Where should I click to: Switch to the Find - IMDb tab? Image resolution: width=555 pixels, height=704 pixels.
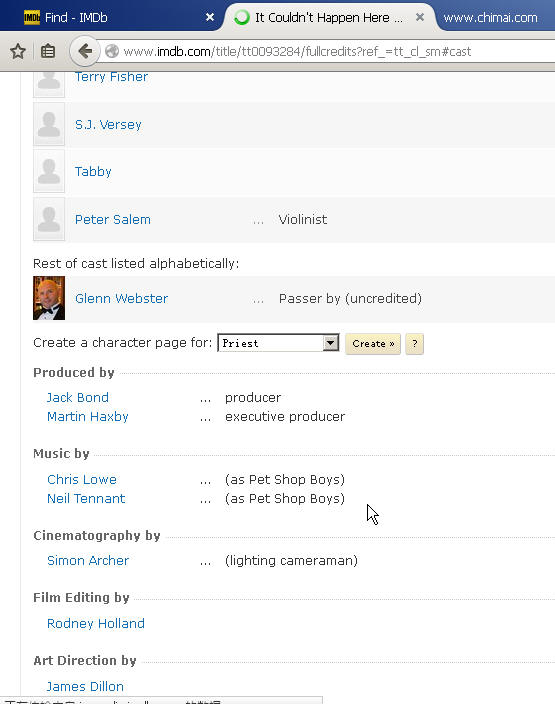tap(112, 17)
